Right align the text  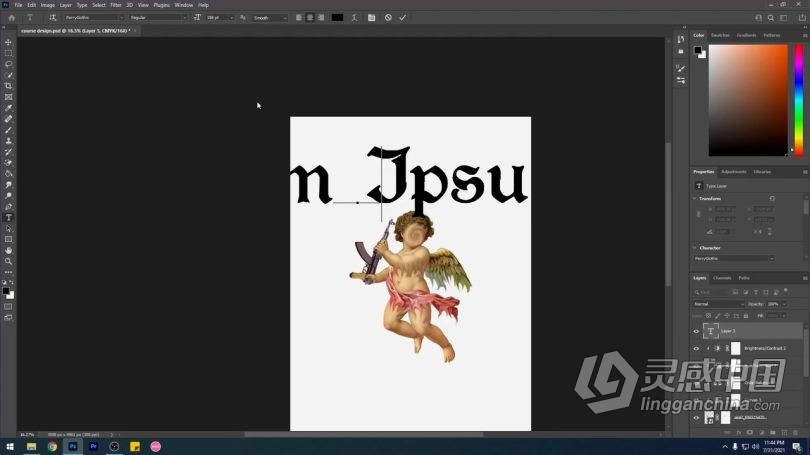[x=321, y=18]
